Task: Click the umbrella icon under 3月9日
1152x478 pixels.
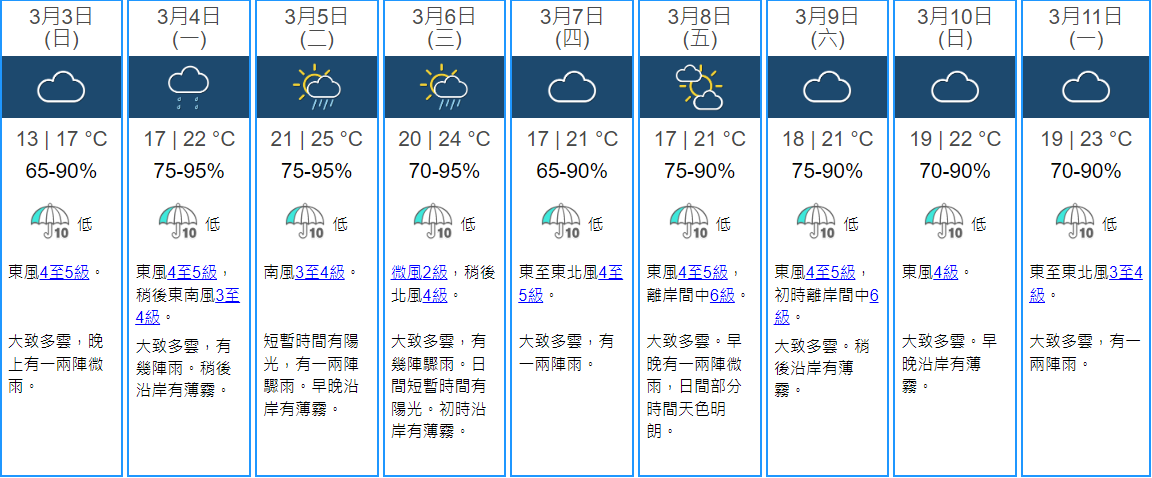Action: click(818, 223)
